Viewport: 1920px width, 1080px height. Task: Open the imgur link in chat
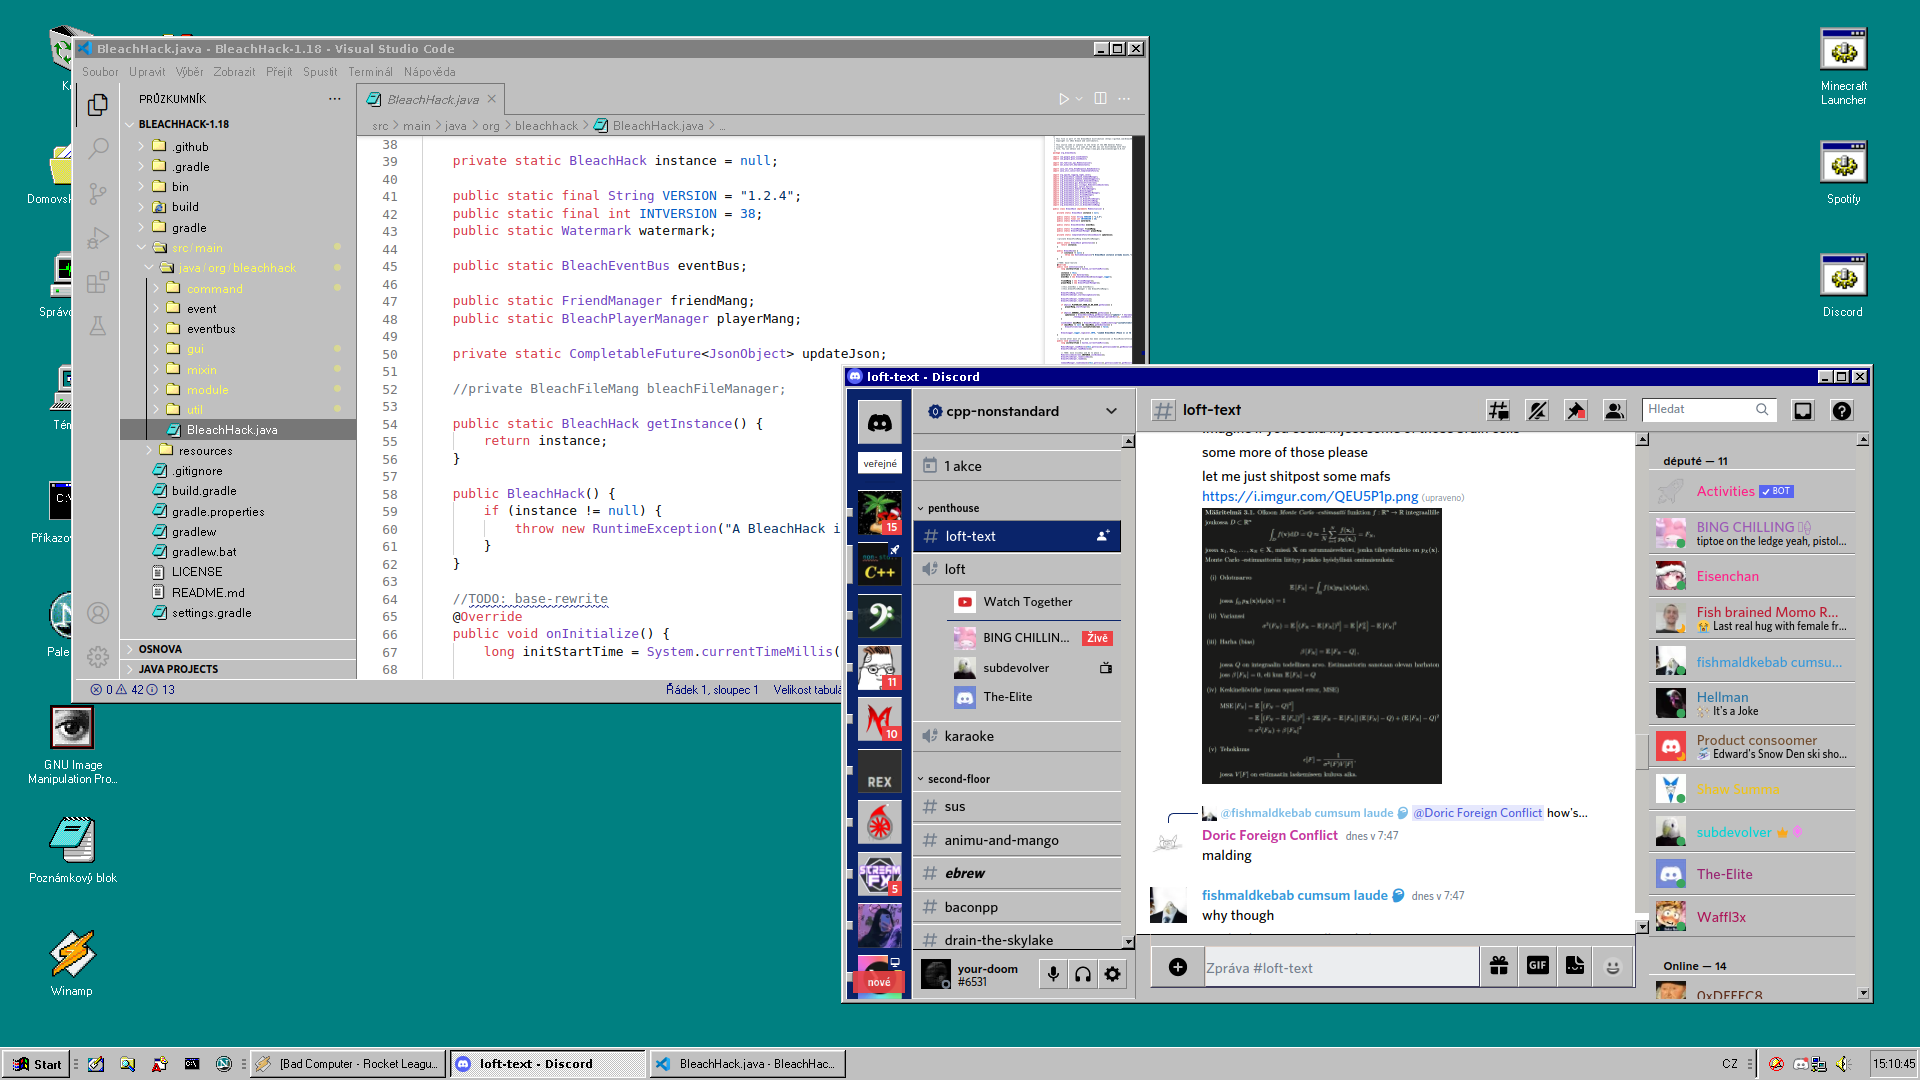pyautogui.click(x=1309, y=497)
